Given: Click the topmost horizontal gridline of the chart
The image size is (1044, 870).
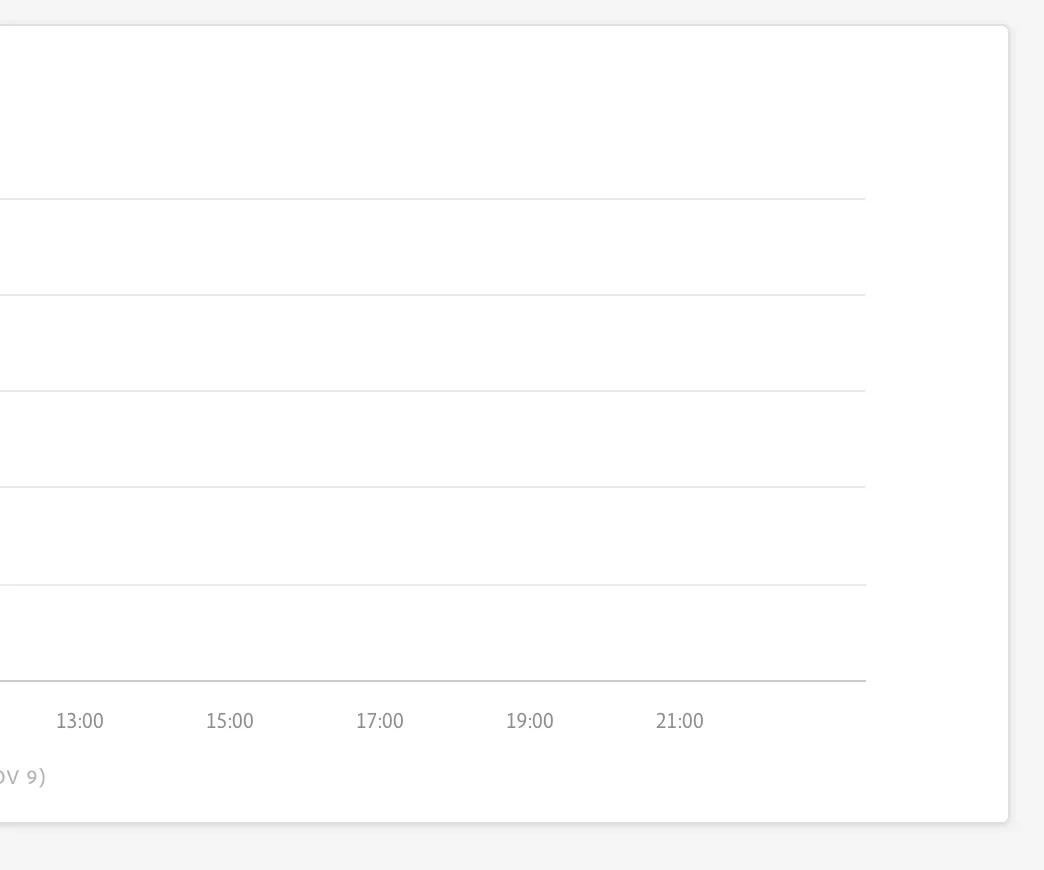Looking at the screenshot, I should pos(432,199).
